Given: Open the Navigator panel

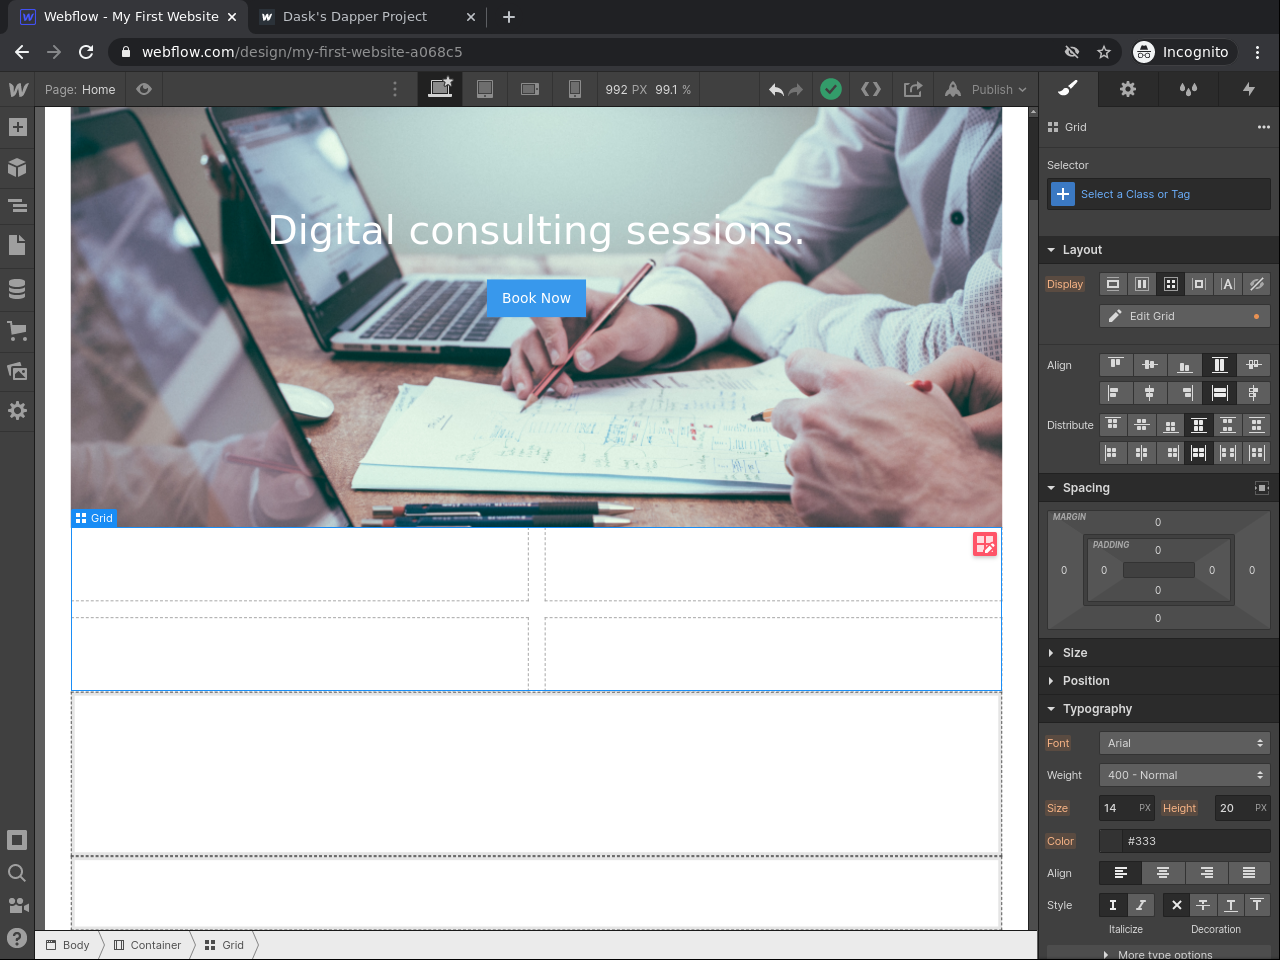Looking at the screenshot, I should click(x=17, y=206).
